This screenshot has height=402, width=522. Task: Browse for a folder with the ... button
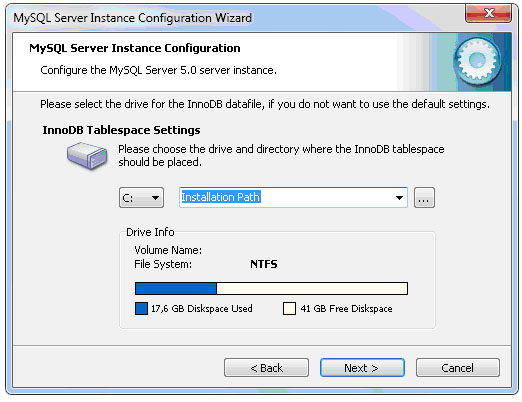click(424, 198)
